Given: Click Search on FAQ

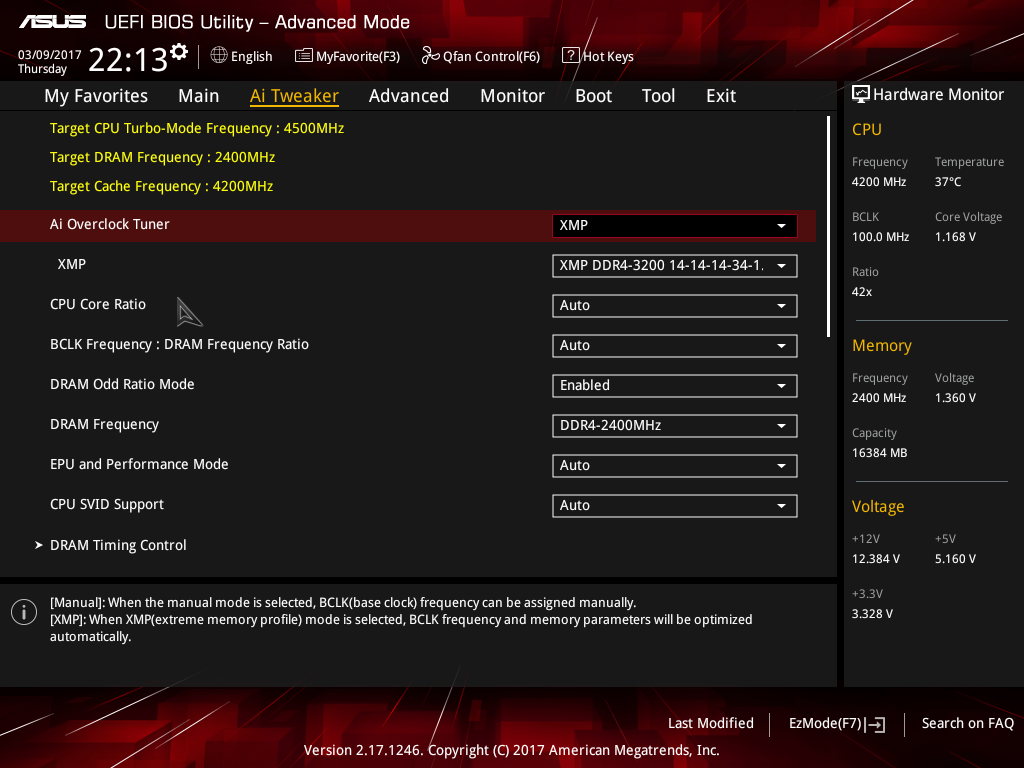Looking at the screenshot, I should [x=967, y=724].
